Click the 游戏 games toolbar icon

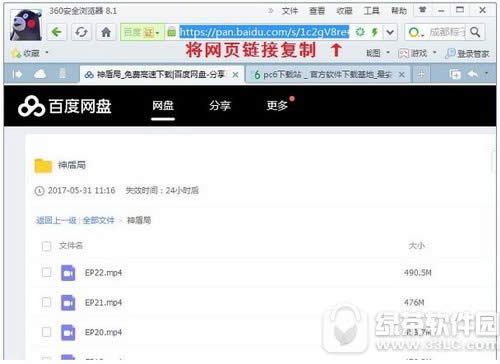(x=404, y=53)
